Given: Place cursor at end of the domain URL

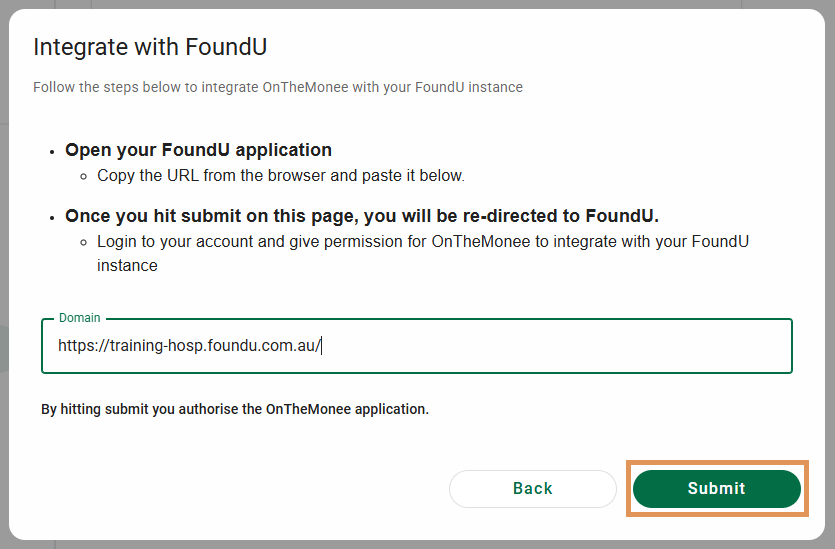Looking at the screenshot, I should (x=320, y=346).
